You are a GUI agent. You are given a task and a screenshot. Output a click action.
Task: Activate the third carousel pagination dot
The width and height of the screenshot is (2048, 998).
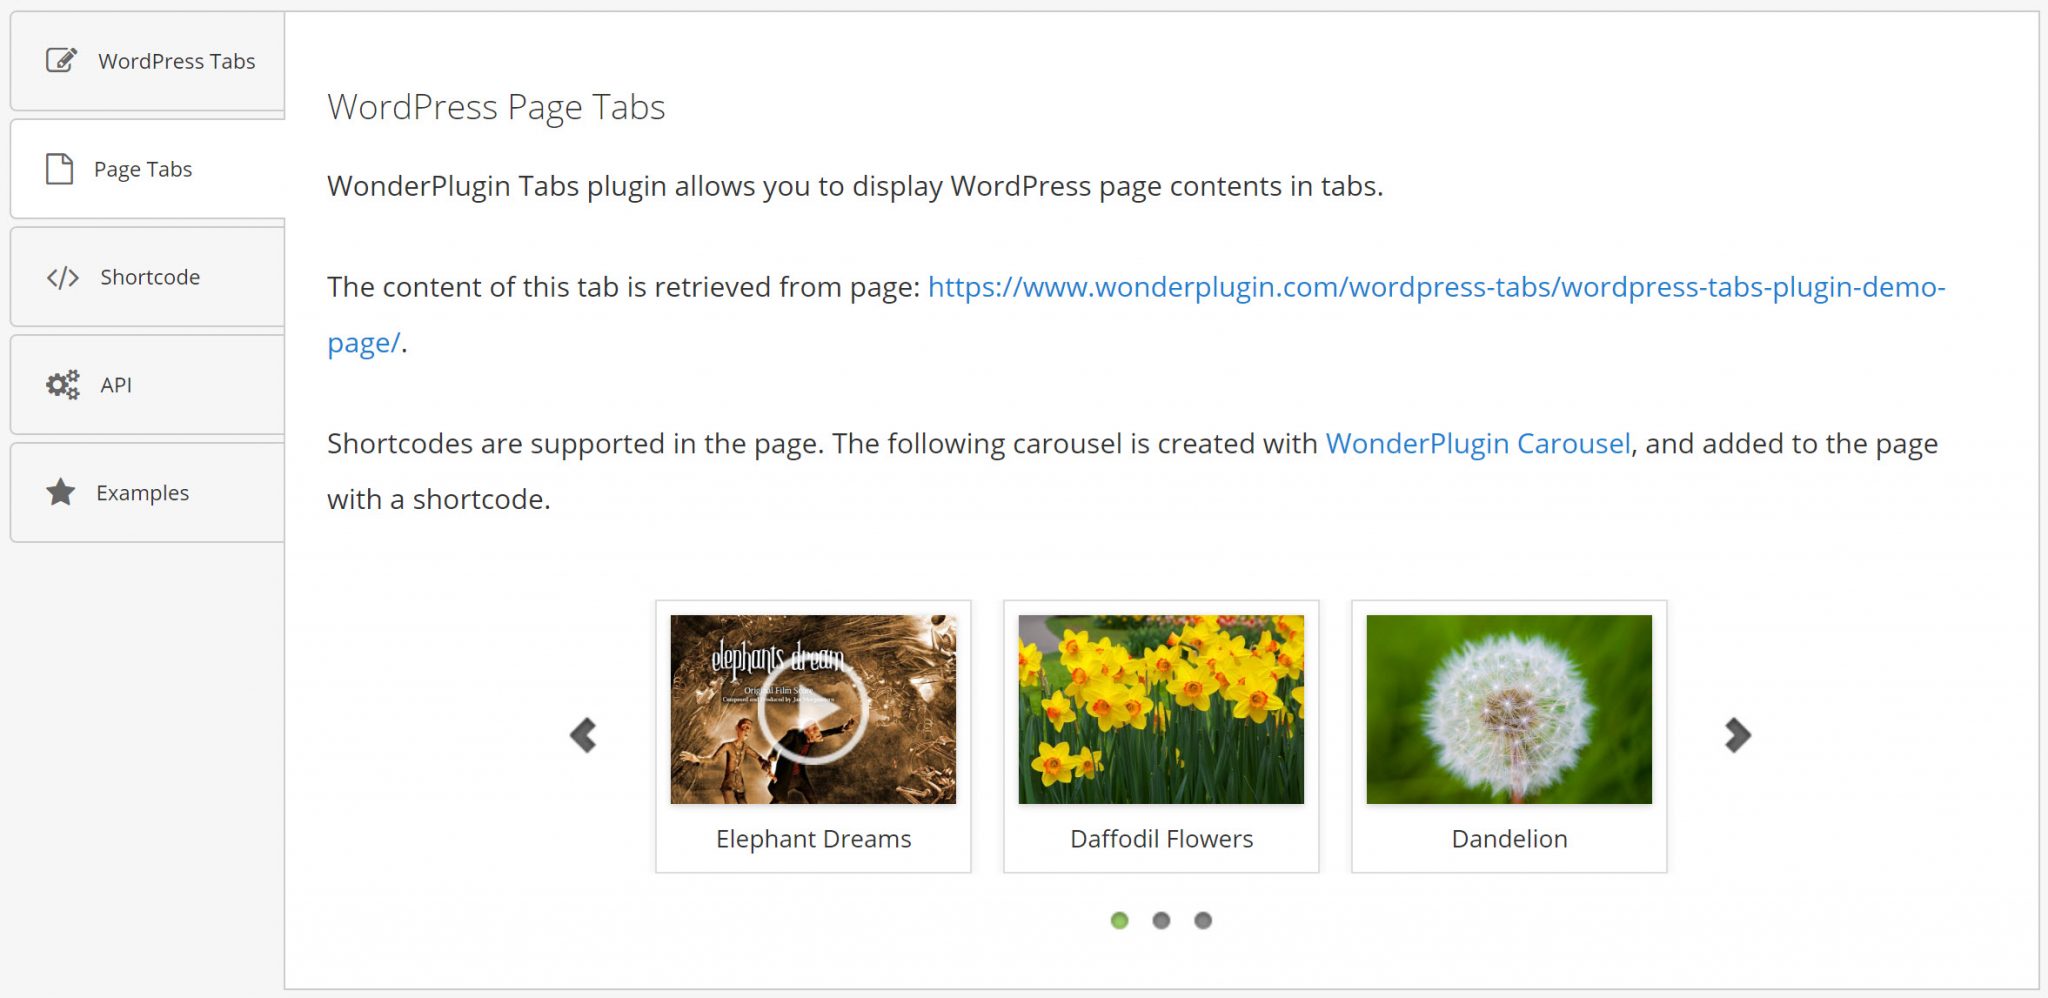click(1204, 920)
